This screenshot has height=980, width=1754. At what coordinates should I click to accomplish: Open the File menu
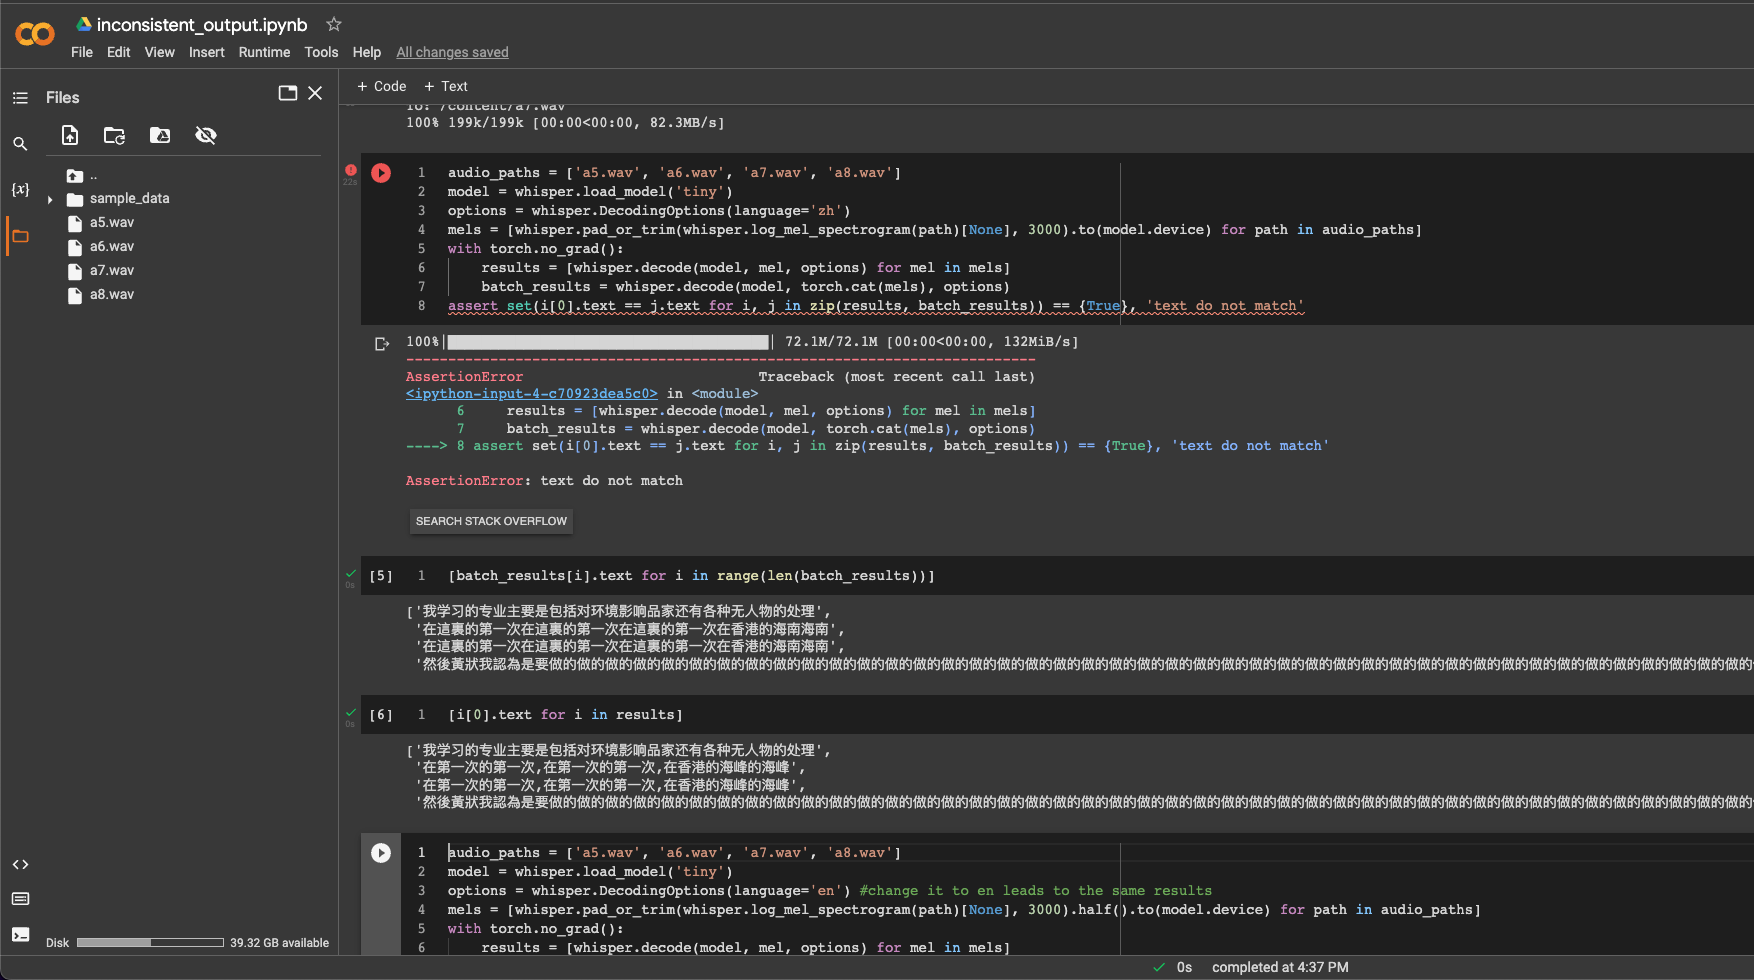pos(82,52)
